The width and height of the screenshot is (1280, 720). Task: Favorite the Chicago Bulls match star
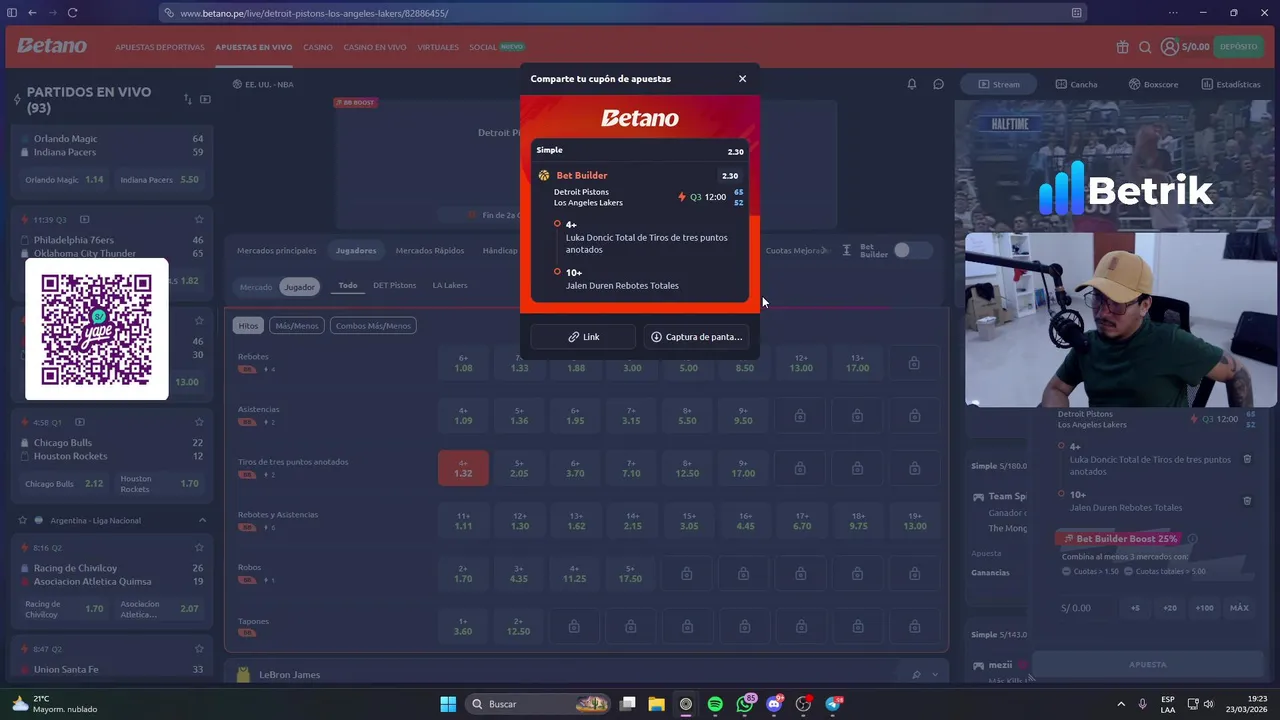(x=199, y=422)
